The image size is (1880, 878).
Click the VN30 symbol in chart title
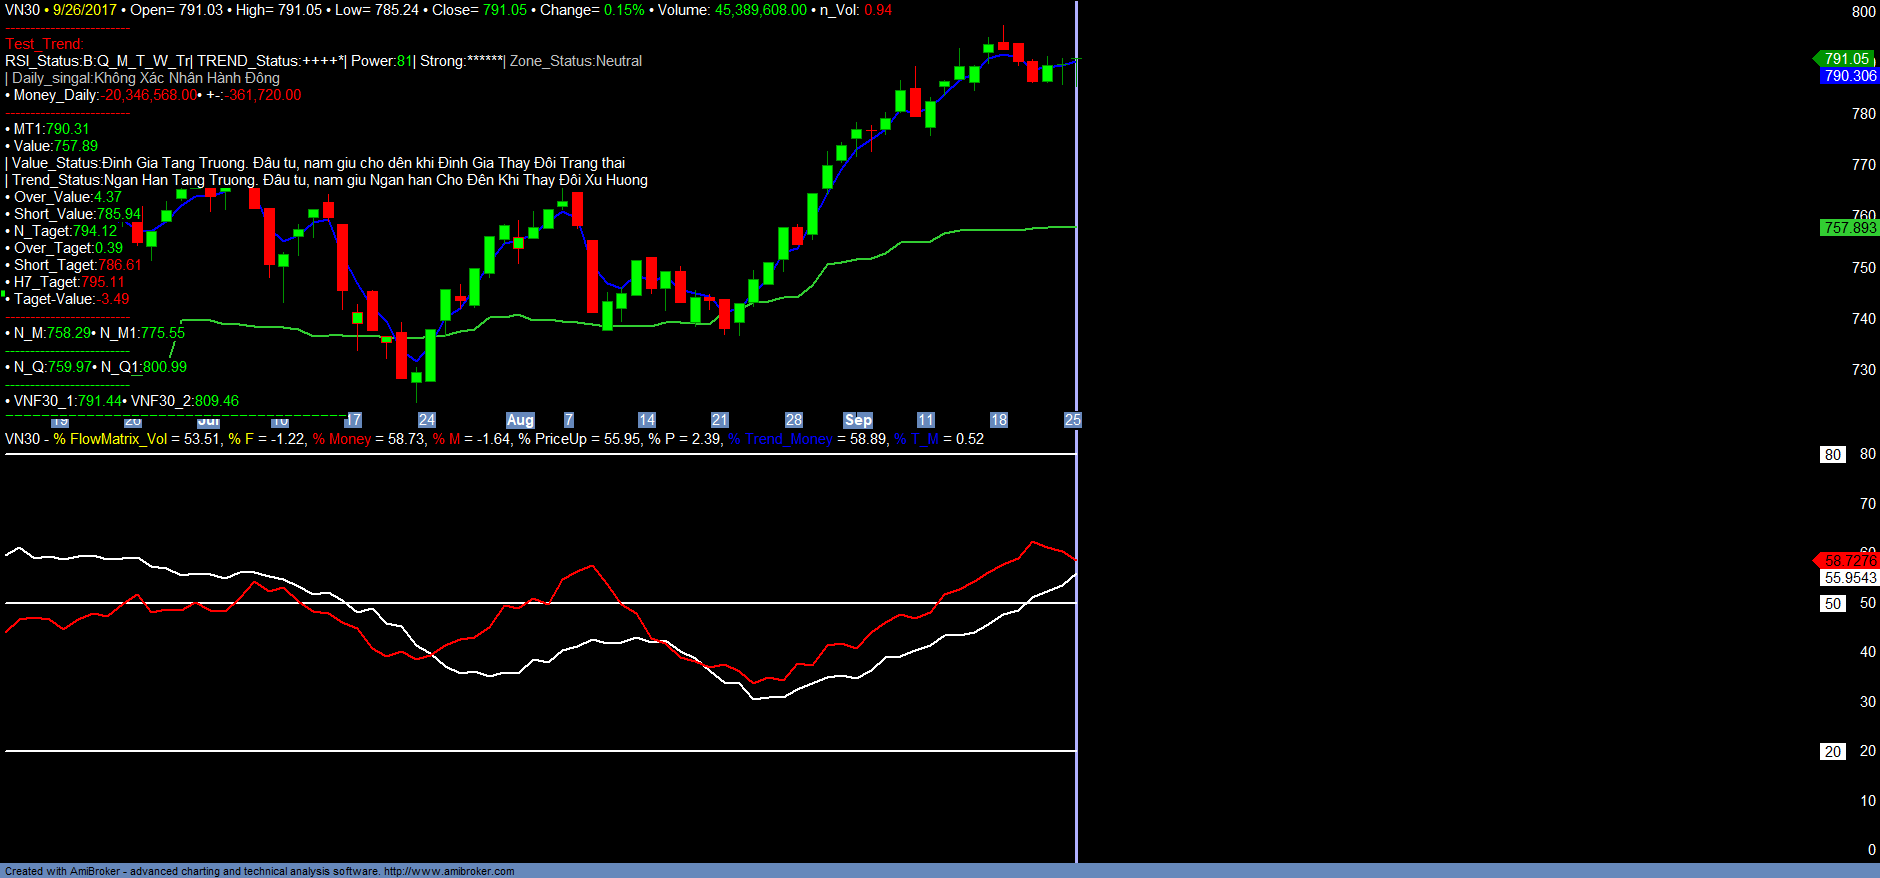[22, 10]
